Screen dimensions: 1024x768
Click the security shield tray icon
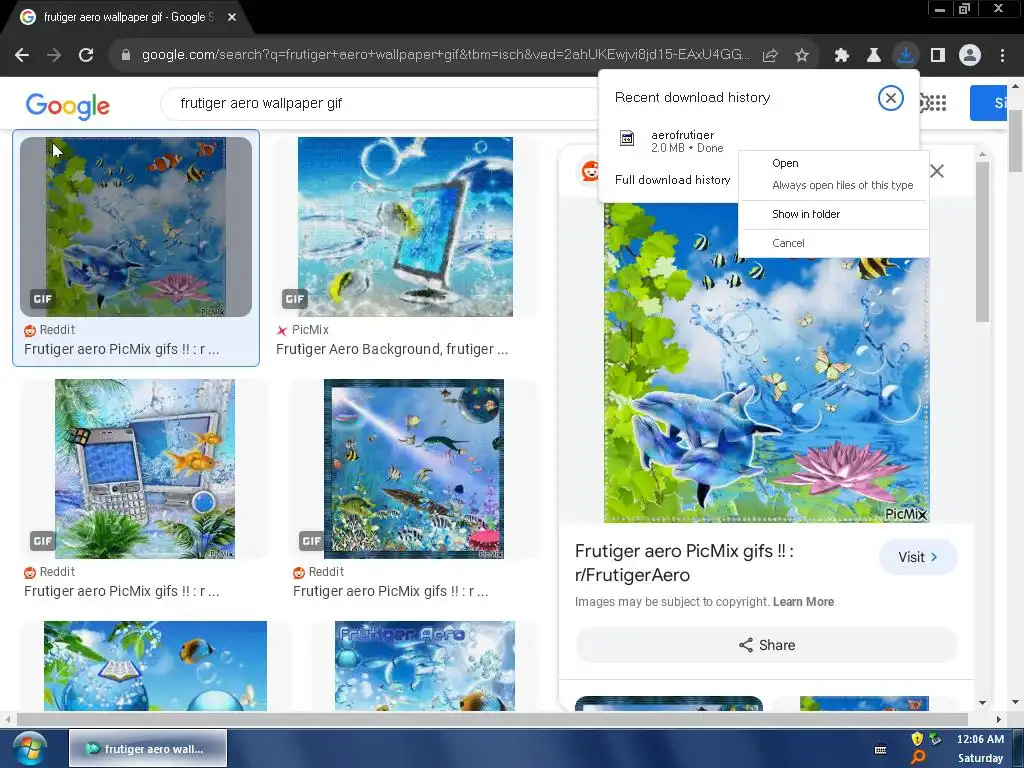coord(917,739)
